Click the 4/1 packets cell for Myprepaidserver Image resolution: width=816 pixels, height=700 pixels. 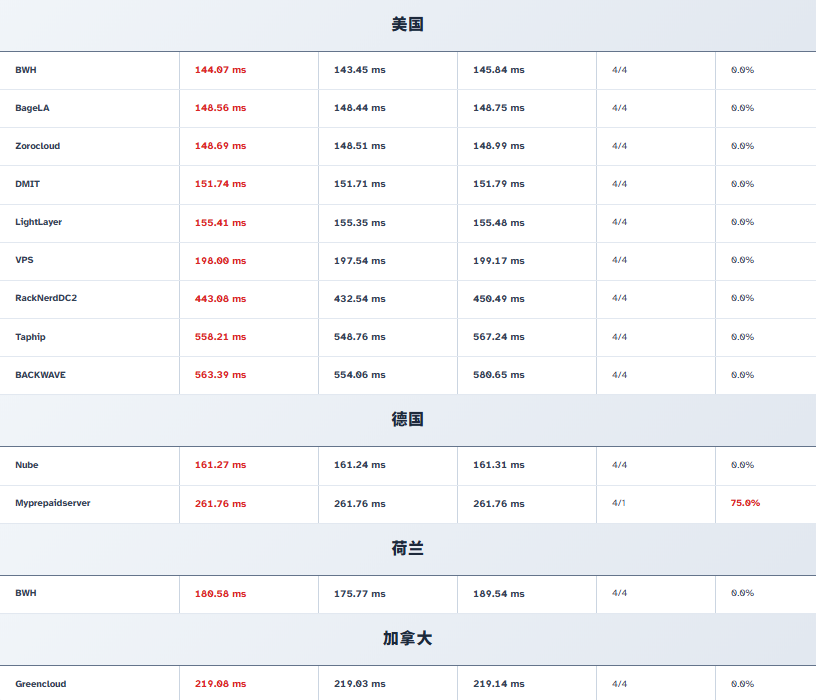[x=619, y=503]
